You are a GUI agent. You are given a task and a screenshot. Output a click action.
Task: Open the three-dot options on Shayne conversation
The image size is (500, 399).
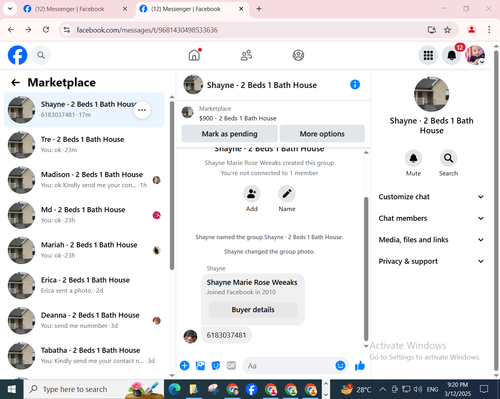(142, 110)
